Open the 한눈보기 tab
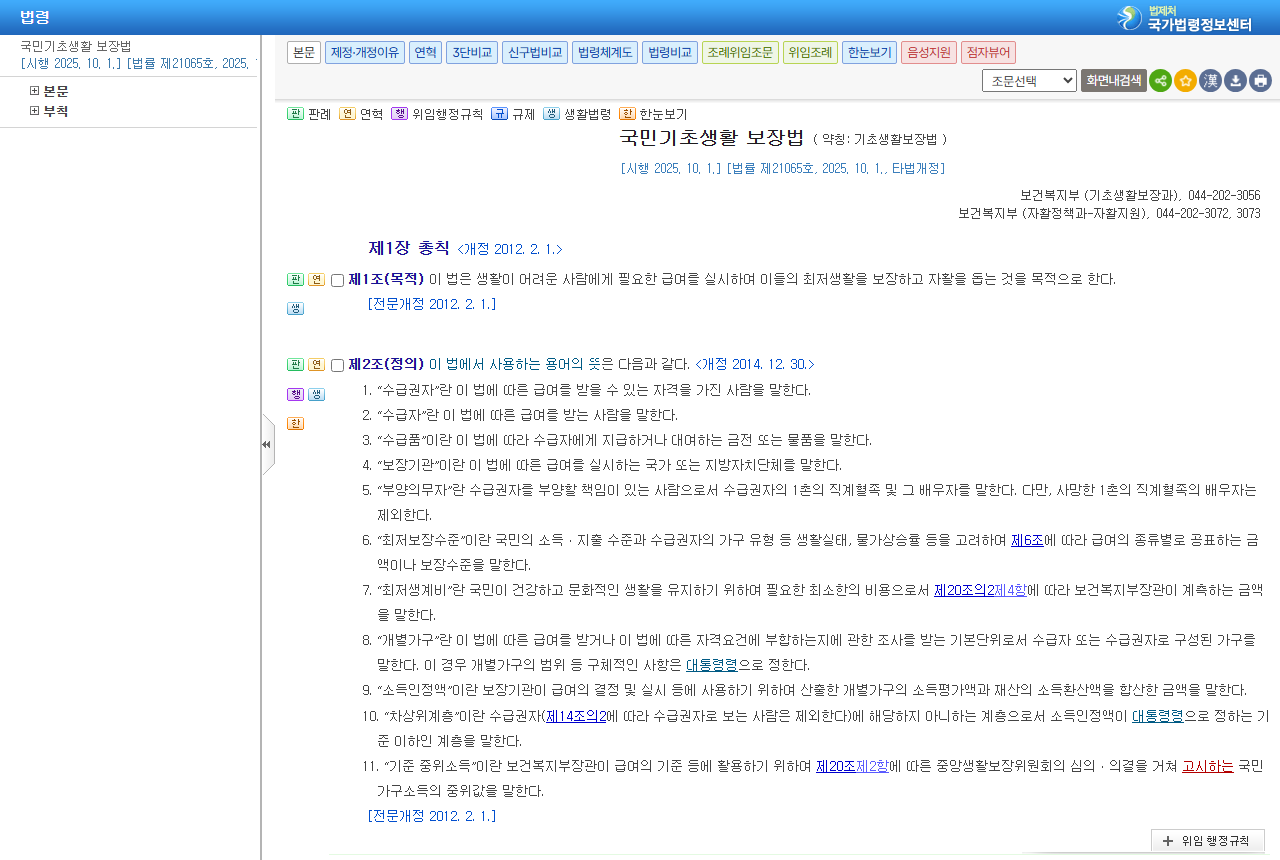 (869, 53)
